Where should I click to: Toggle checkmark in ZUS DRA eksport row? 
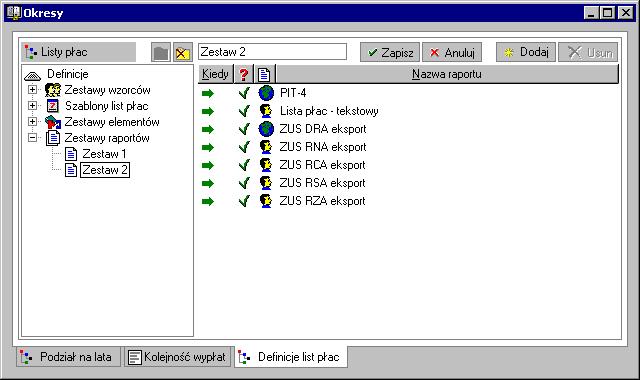tap(244, 129)
